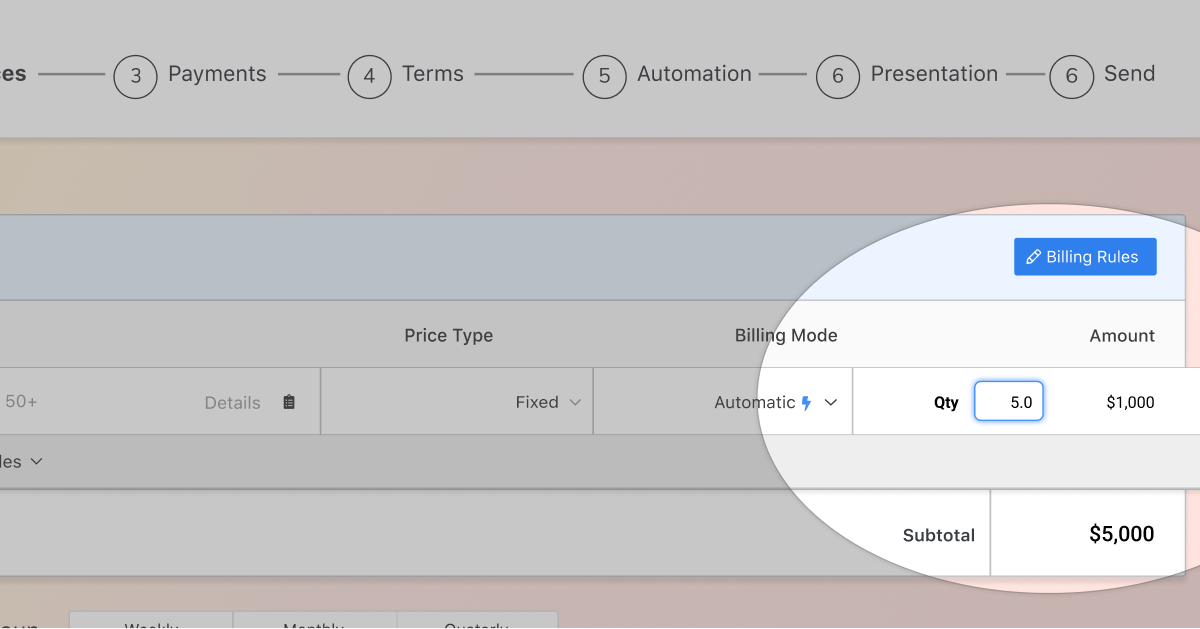The image size is (1200, 629).
Task: Click the lightning bolt icon beside Automatic
Action: tap(806, 403)
